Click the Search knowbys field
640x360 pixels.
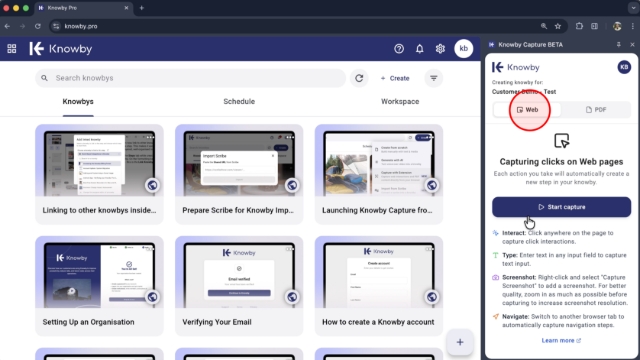pos(190,78)
